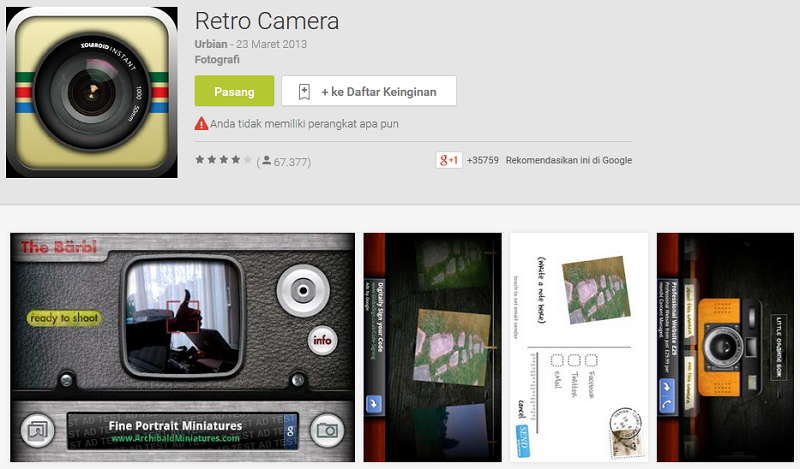Click the blue arrow icon in gallery screenshot
This screenshot has height=469, width=800.
374,404
